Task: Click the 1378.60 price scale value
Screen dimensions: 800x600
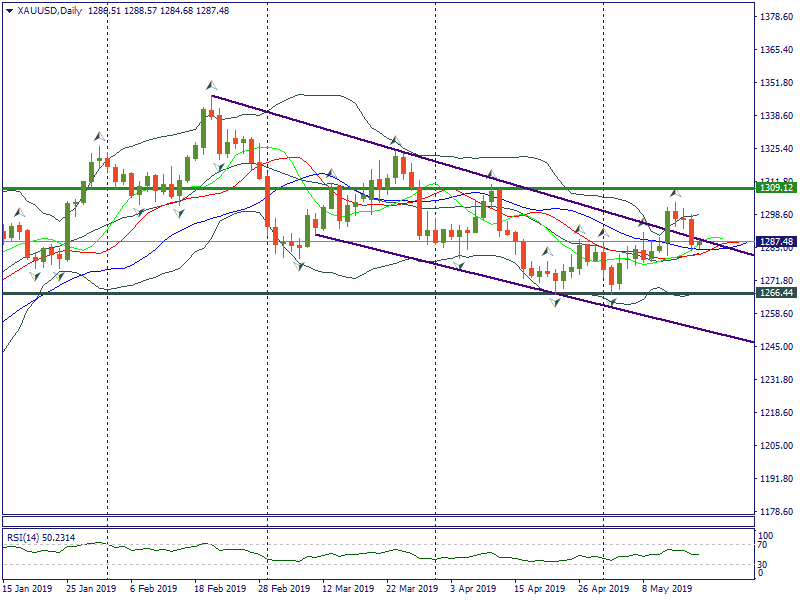Action: coord(776,17)
